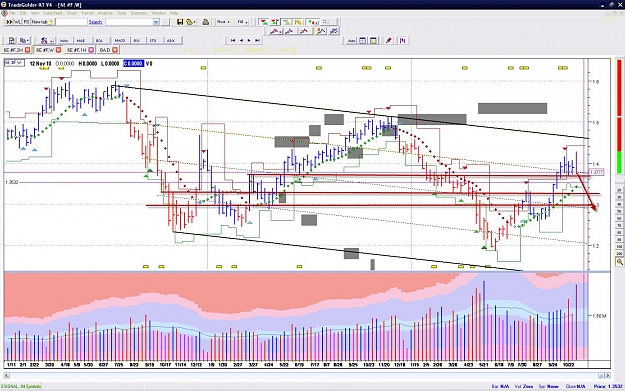The height and width of the screenshot is (391, 625).
Task: Click the double-arrow expand icon before WL
Action: coord(9,22)
